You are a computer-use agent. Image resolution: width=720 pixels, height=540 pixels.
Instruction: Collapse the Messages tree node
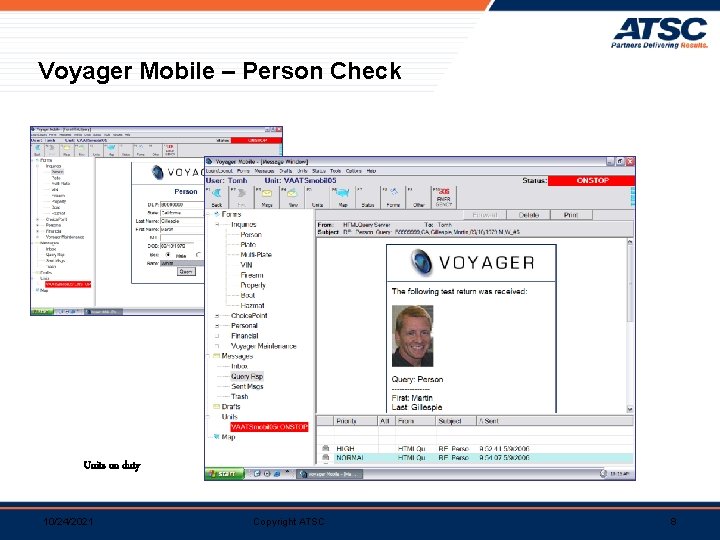(208, 356)
